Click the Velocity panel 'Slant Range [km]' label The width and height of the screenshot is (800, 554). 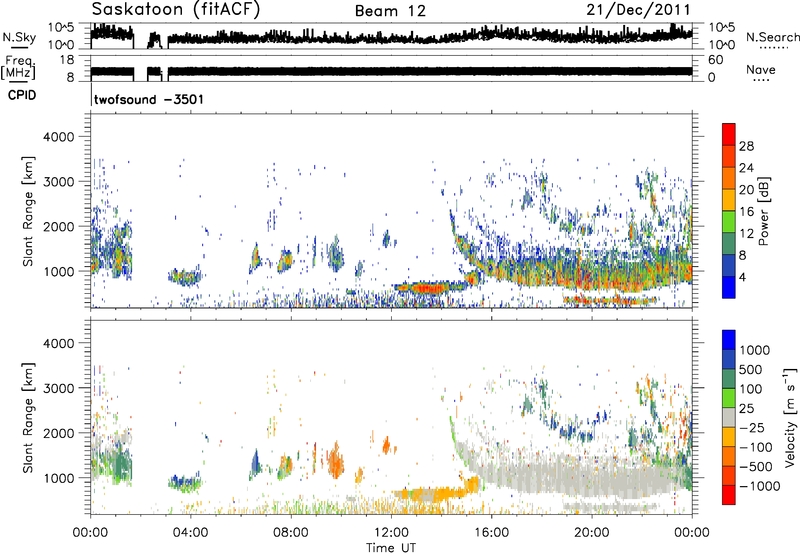(28, 417)
